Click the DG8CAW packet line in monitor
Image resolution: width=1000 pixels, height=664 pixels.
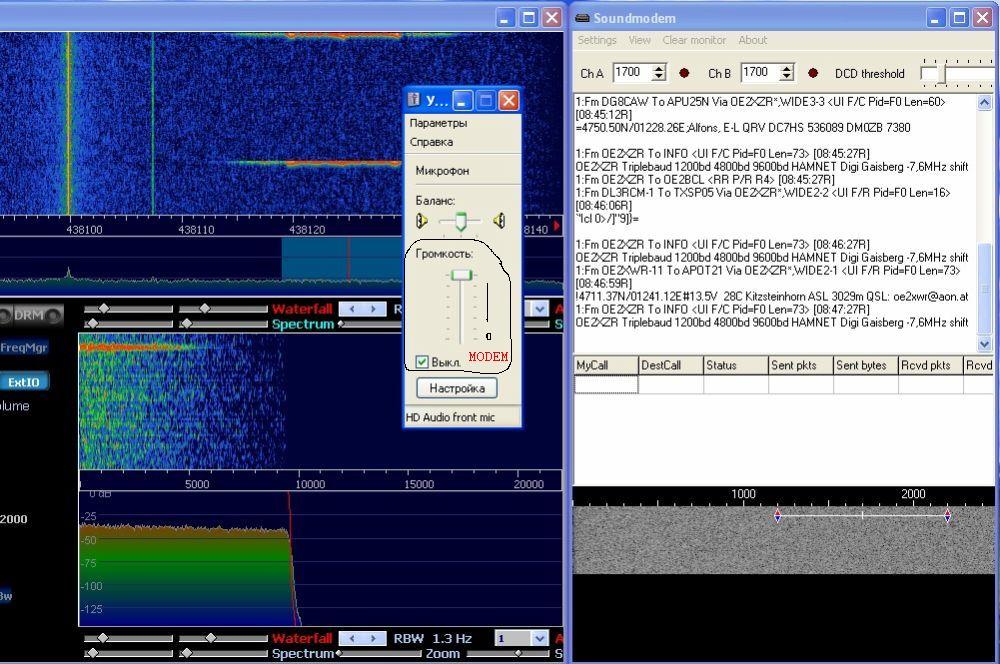(760, 101)
